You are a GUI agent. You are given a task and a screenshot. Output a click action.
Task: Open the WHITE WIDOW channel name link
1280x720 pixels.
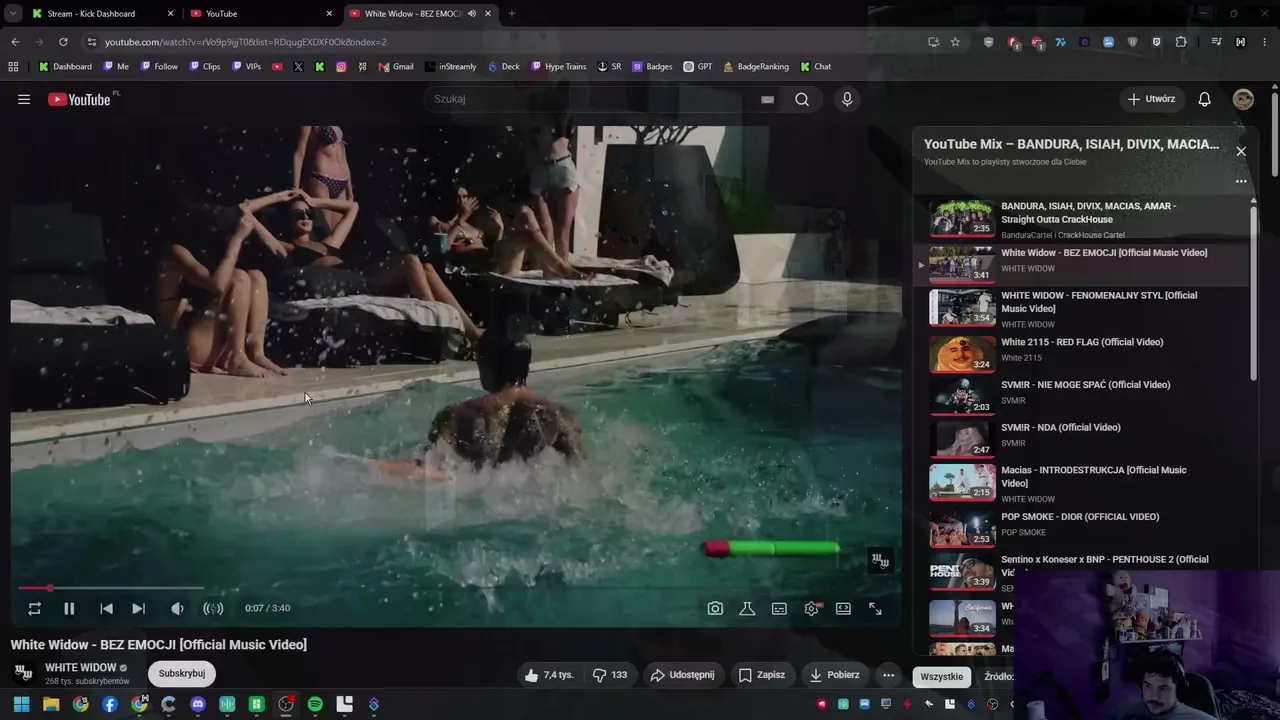81,668
